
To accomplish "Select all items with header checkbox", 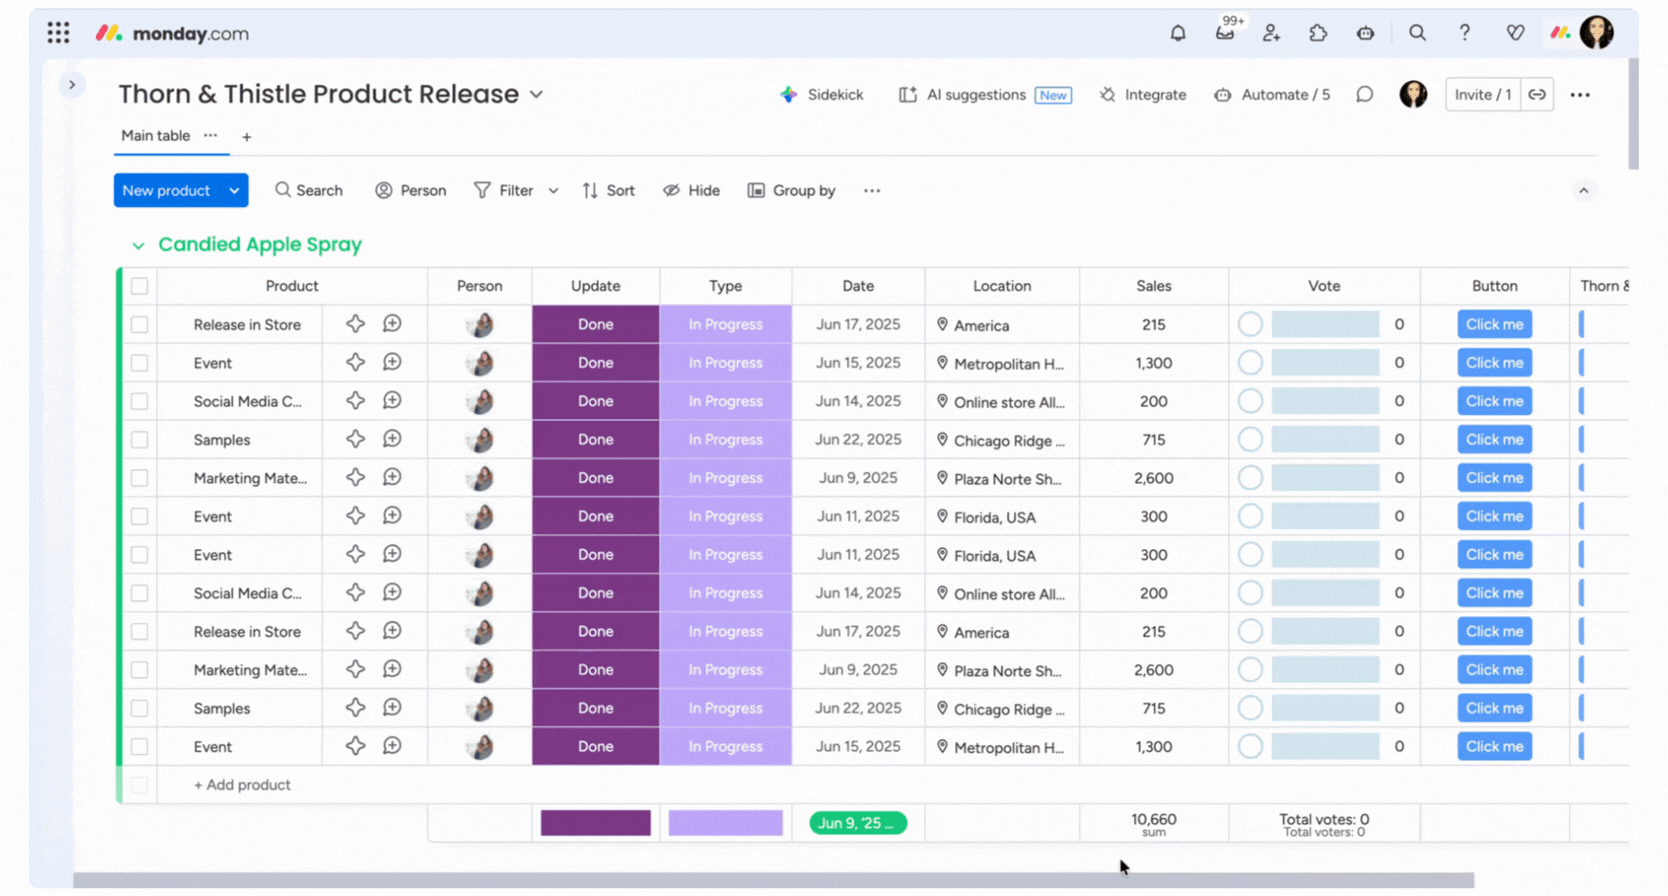I will pyautogui.click(x=139, y=286).
